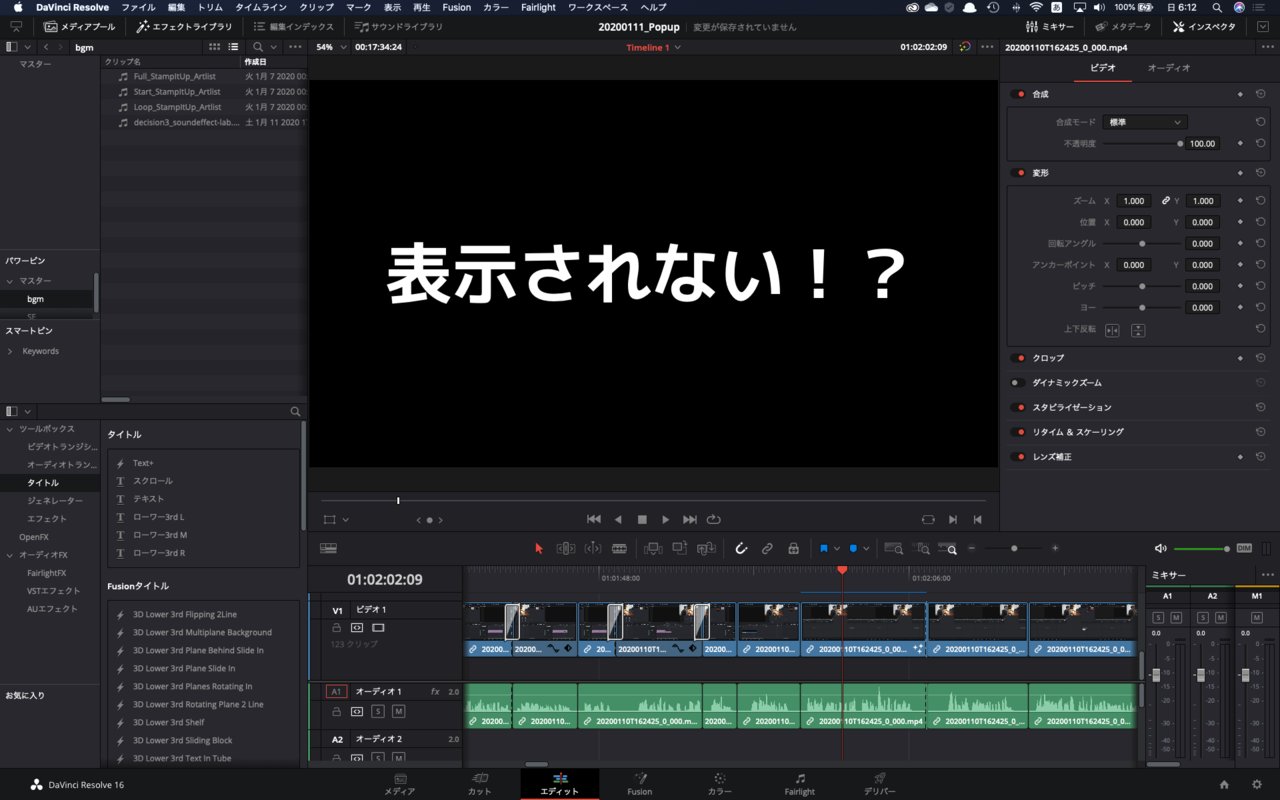
Task: Open the flag color dropdown arrow
Action: click(x=837, y=549)
